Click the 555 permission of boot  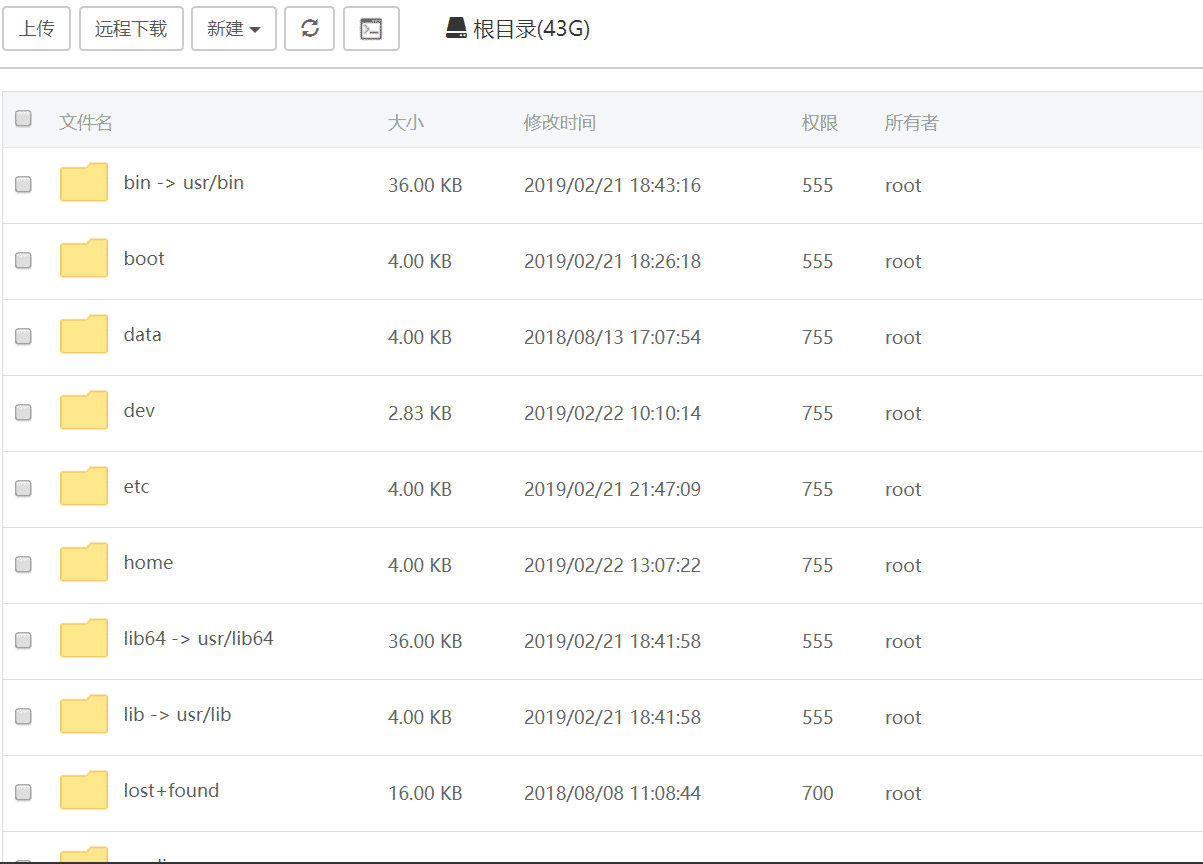(817, 261)
